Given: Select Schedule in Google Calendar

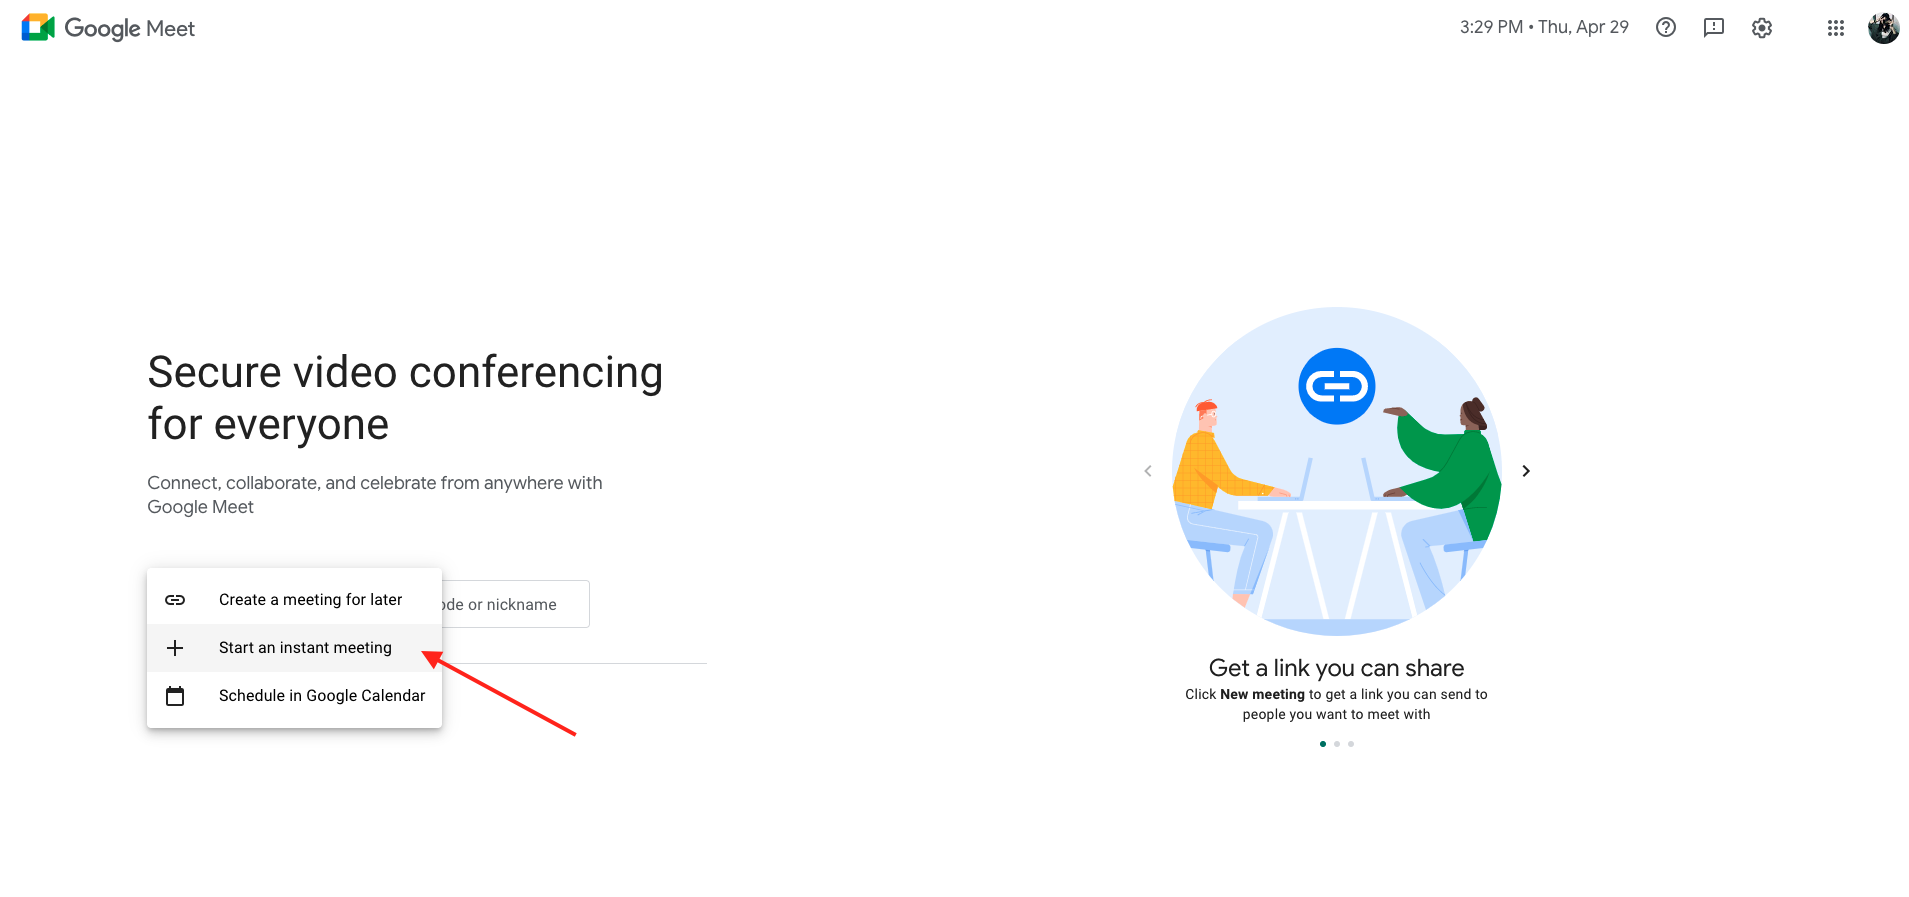Looking at the screenshot, I should coord(321,696).
